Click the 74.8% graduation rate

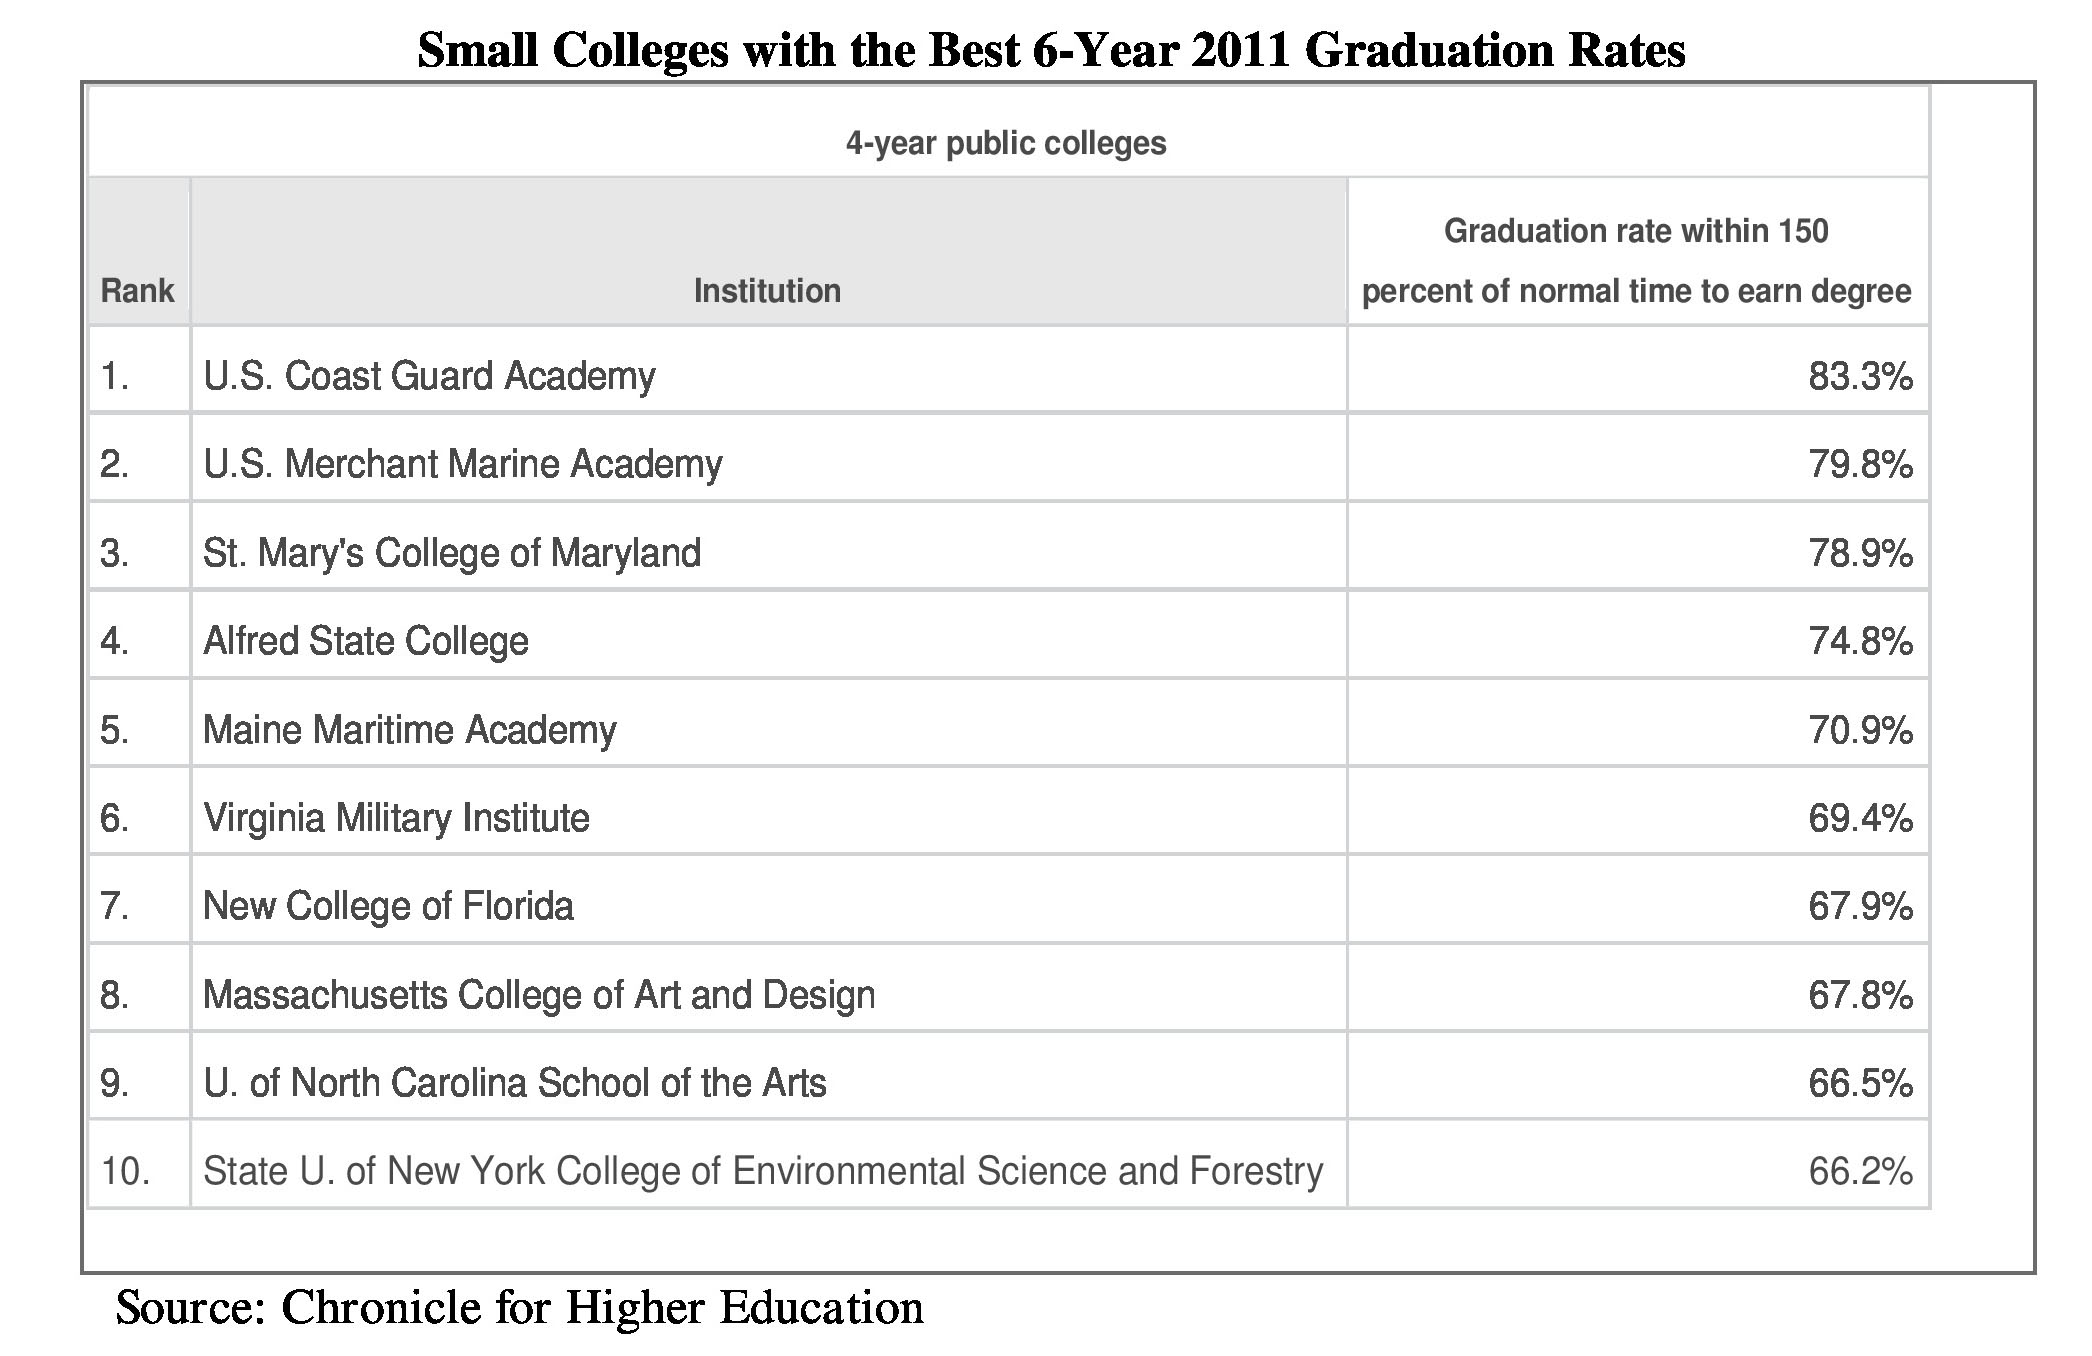coord(1859,641)
